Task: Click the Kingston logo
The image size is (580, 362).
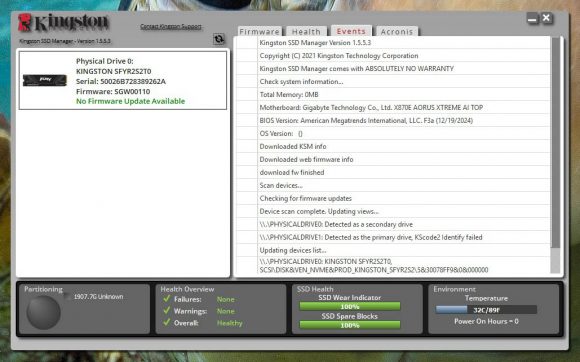Action: [x=63, y=23]
